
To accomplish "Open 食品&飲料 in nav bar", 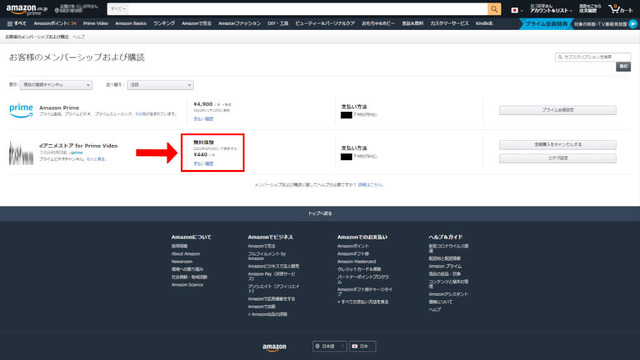I will click(412, 24).
